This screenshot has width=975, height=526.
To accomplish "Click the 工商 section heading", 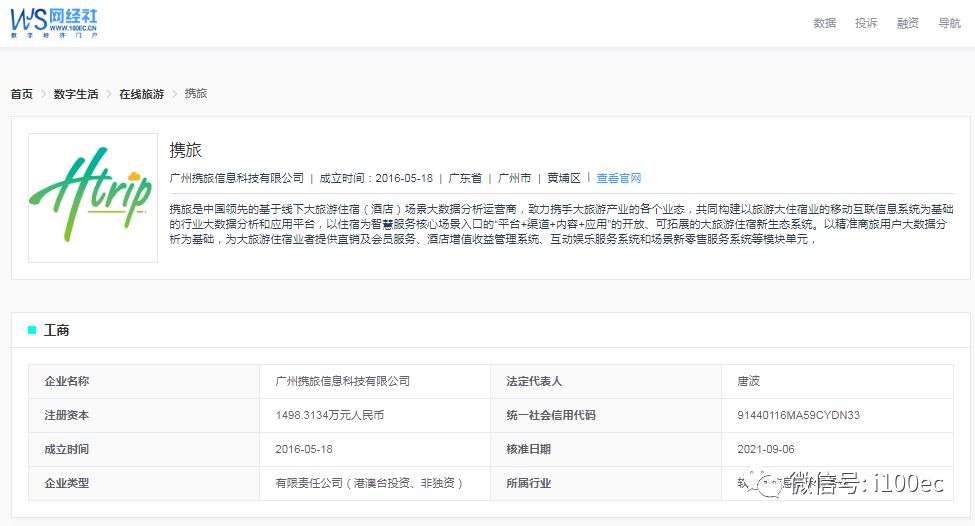I will point(56,330).
